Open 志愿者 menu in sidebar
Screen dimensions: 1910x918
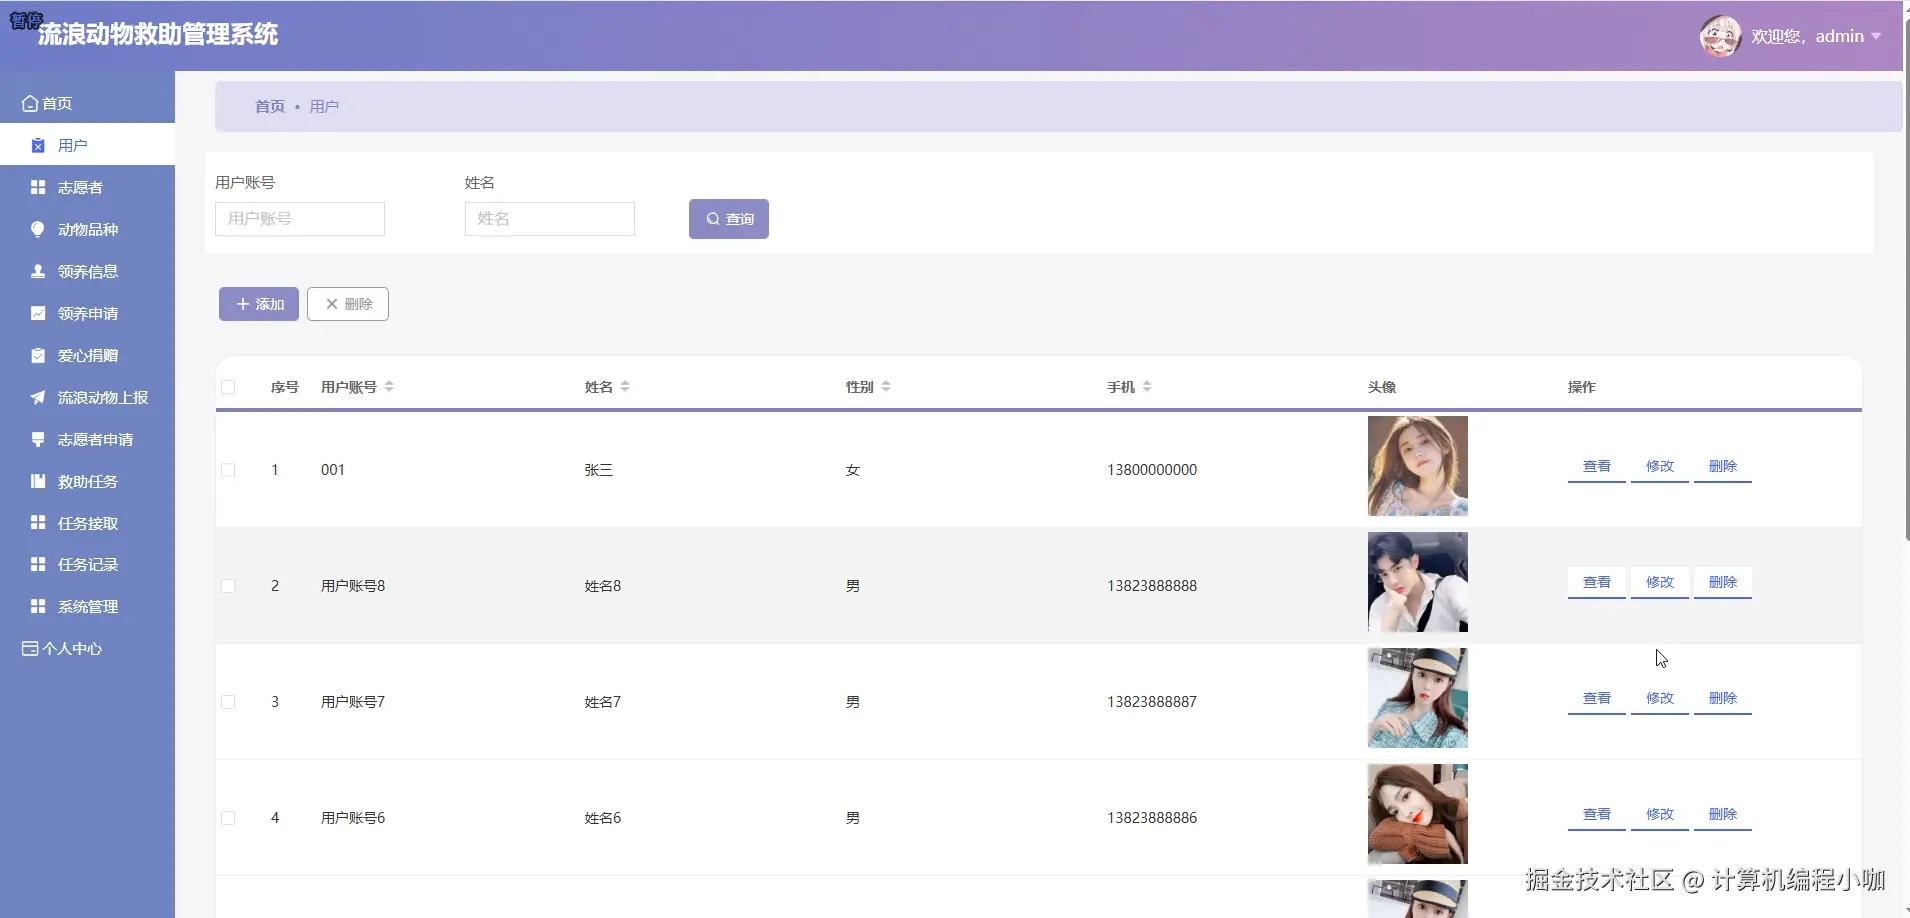pos(87,188)
